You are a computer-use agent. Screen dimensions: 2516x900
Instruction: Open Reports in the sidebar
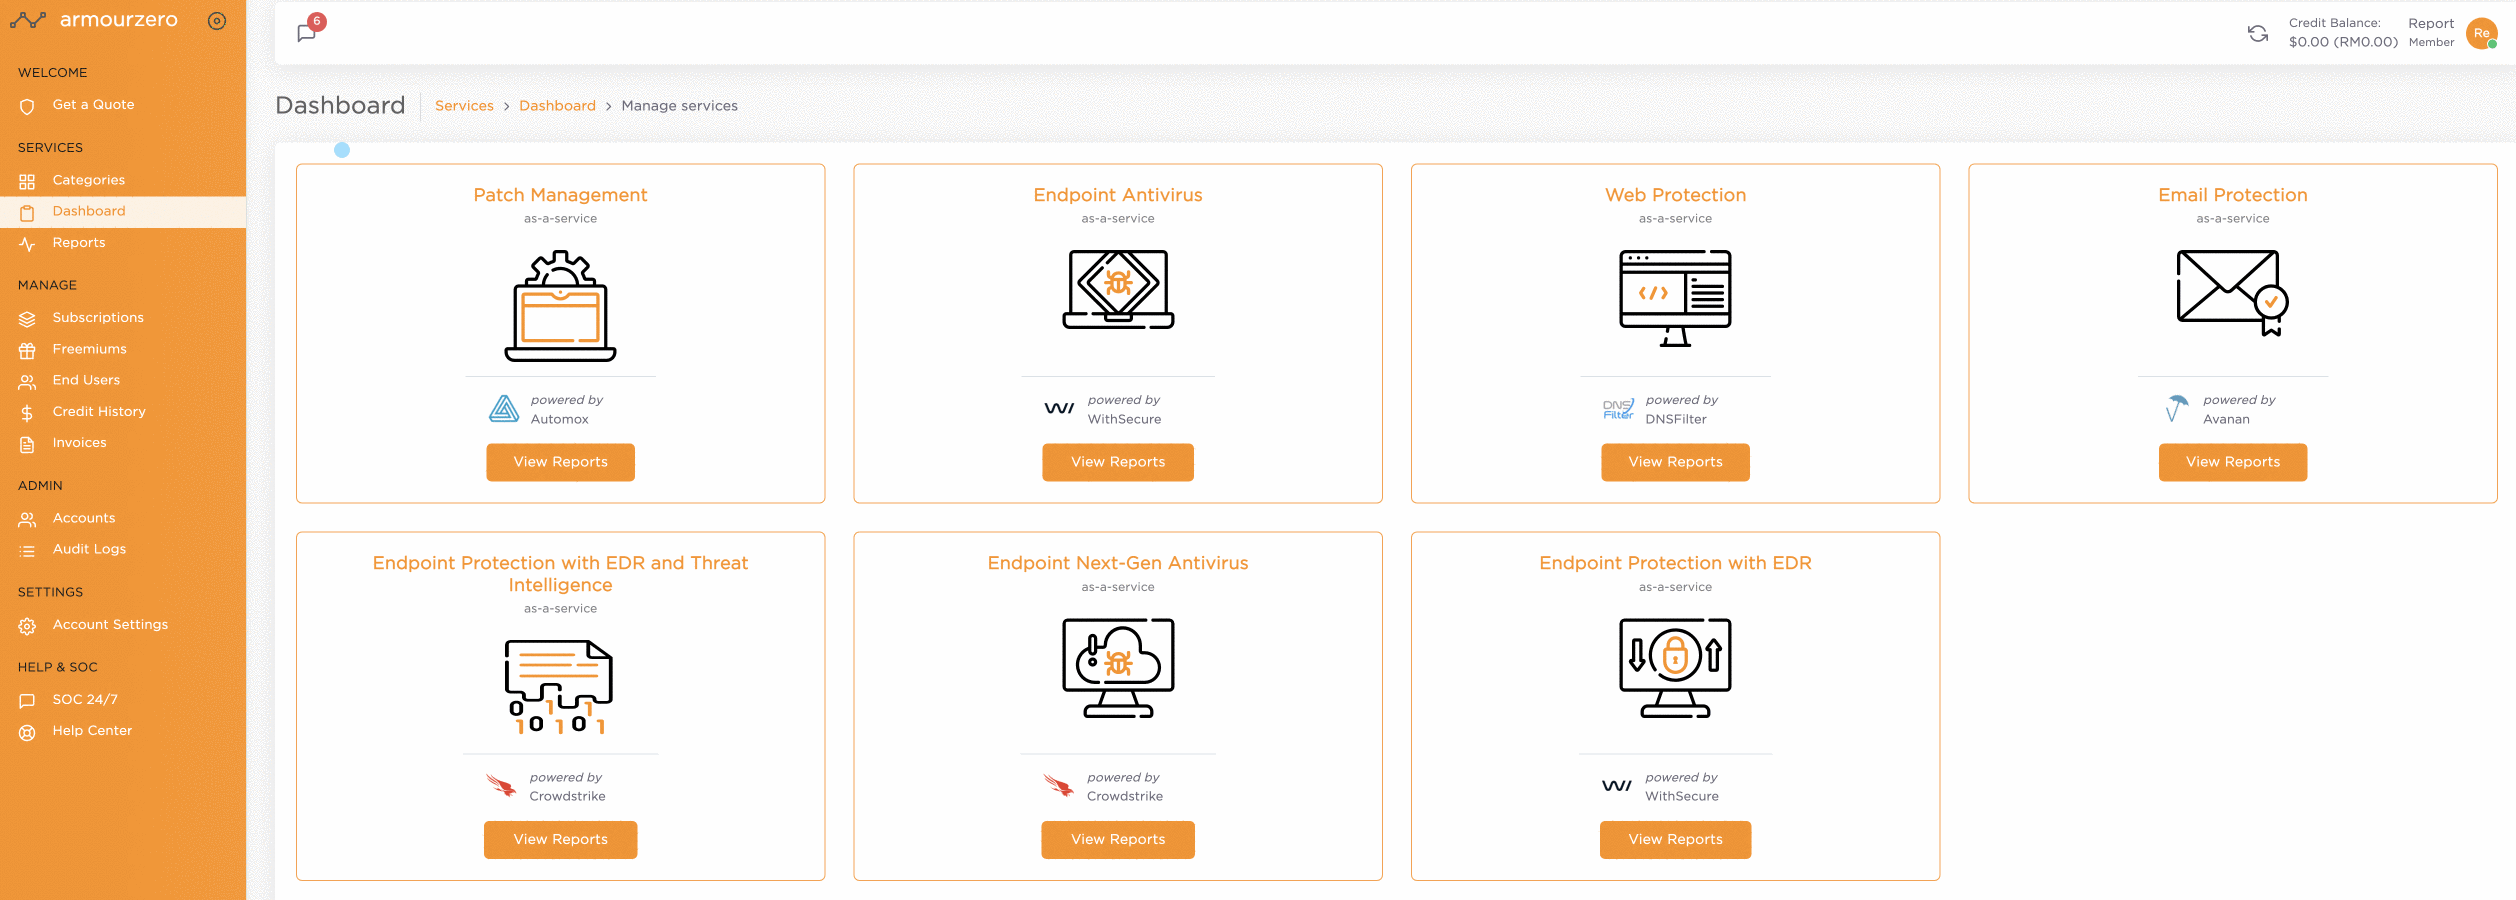pos(123,243)
